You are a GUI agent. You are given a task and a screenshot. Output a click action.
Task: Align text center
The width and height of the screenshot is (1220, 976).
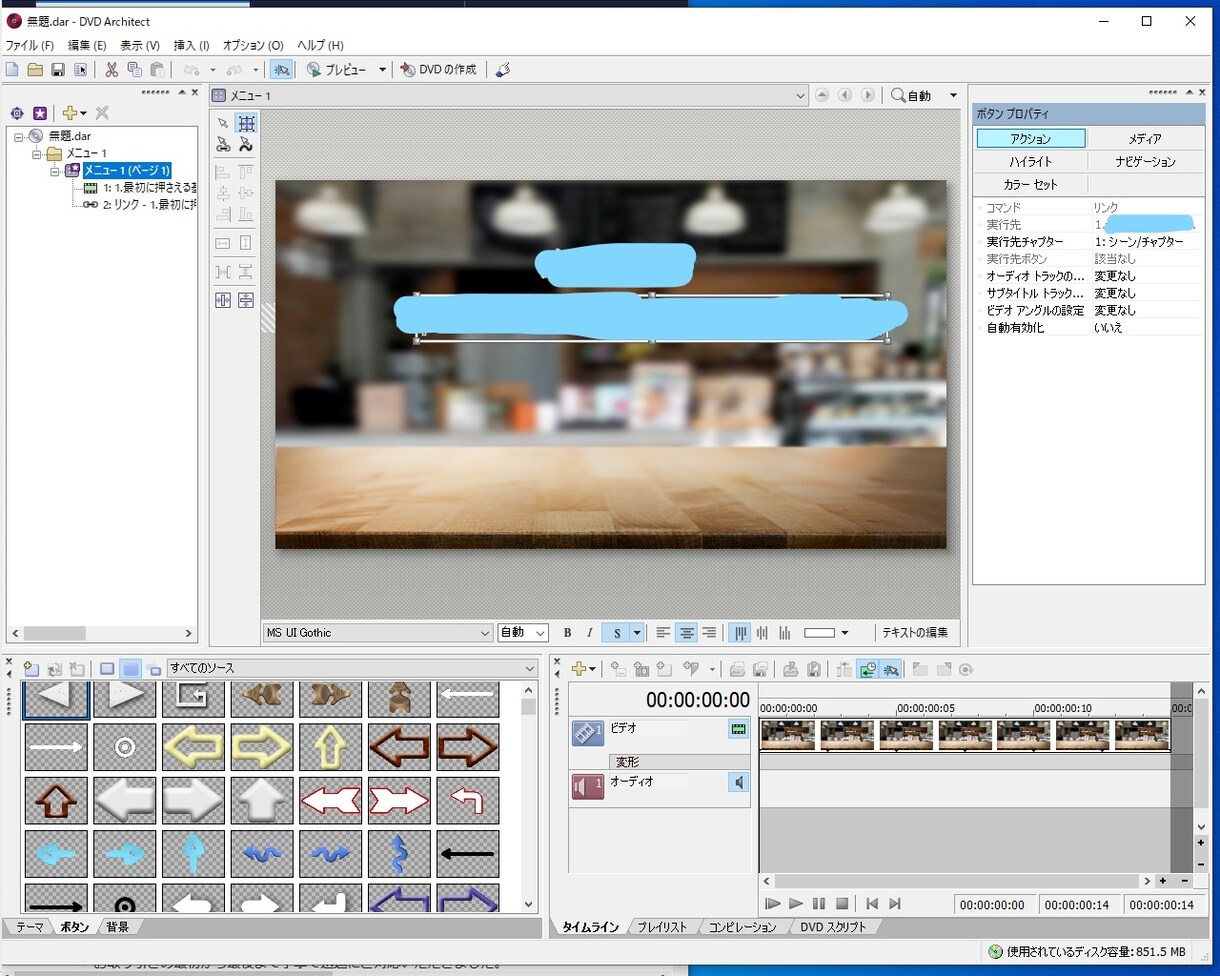686,633
